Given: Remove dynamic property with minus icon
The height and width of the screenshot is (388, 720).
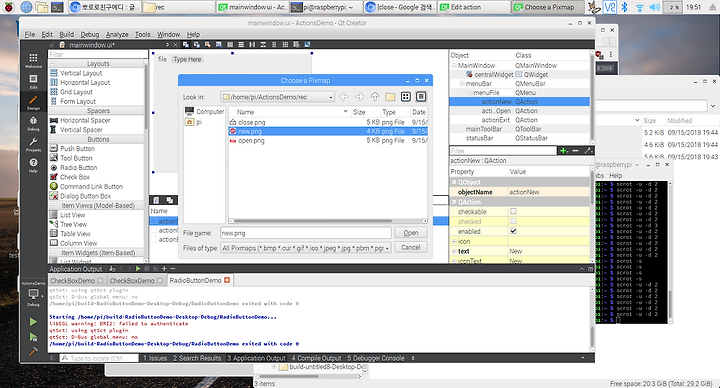Looking at the screenshot, I should (x=575, y=151).
